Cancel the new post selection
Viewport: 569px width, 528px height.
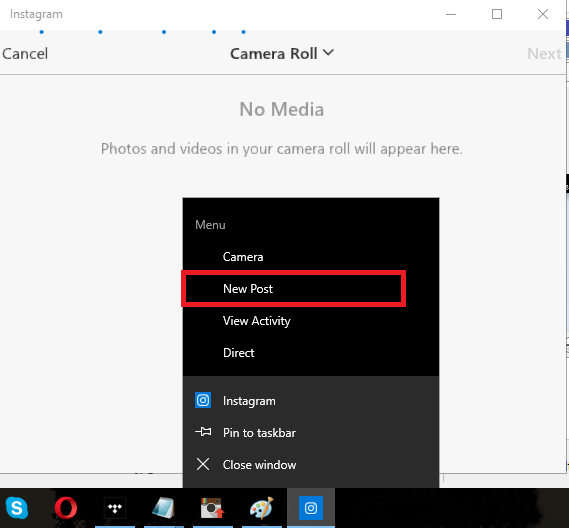25,54
